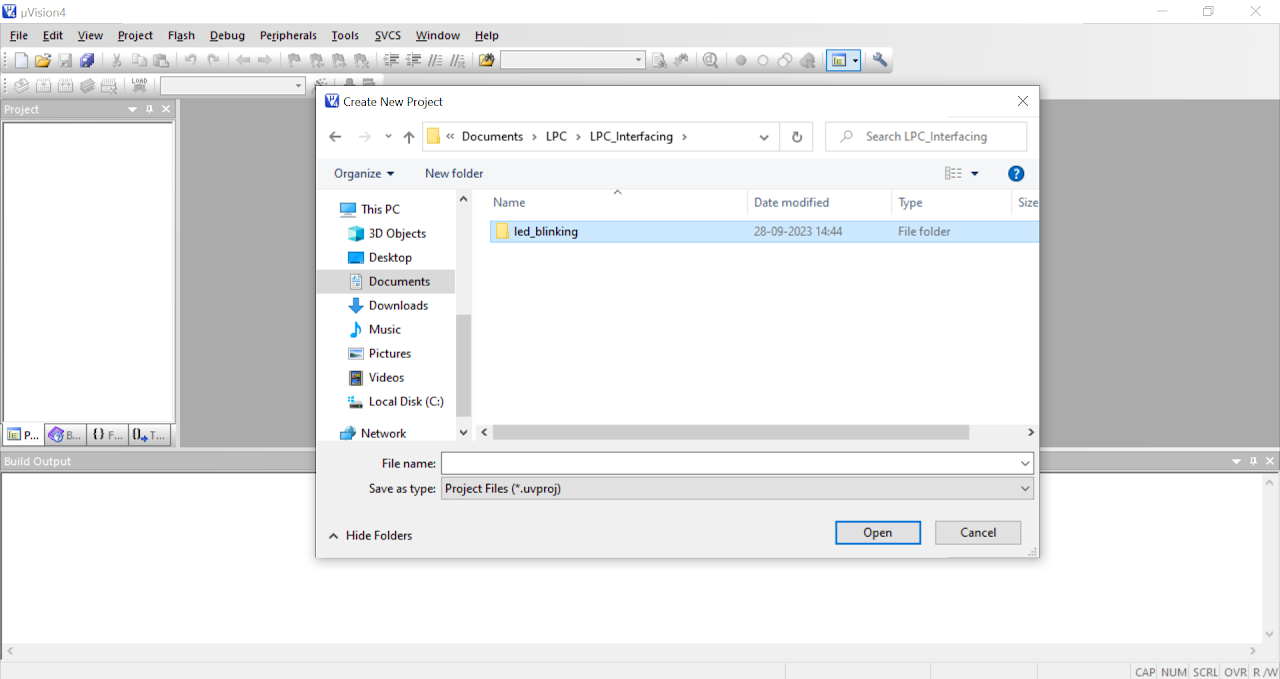Click the Build target toolbar icon

pos(43,85)
